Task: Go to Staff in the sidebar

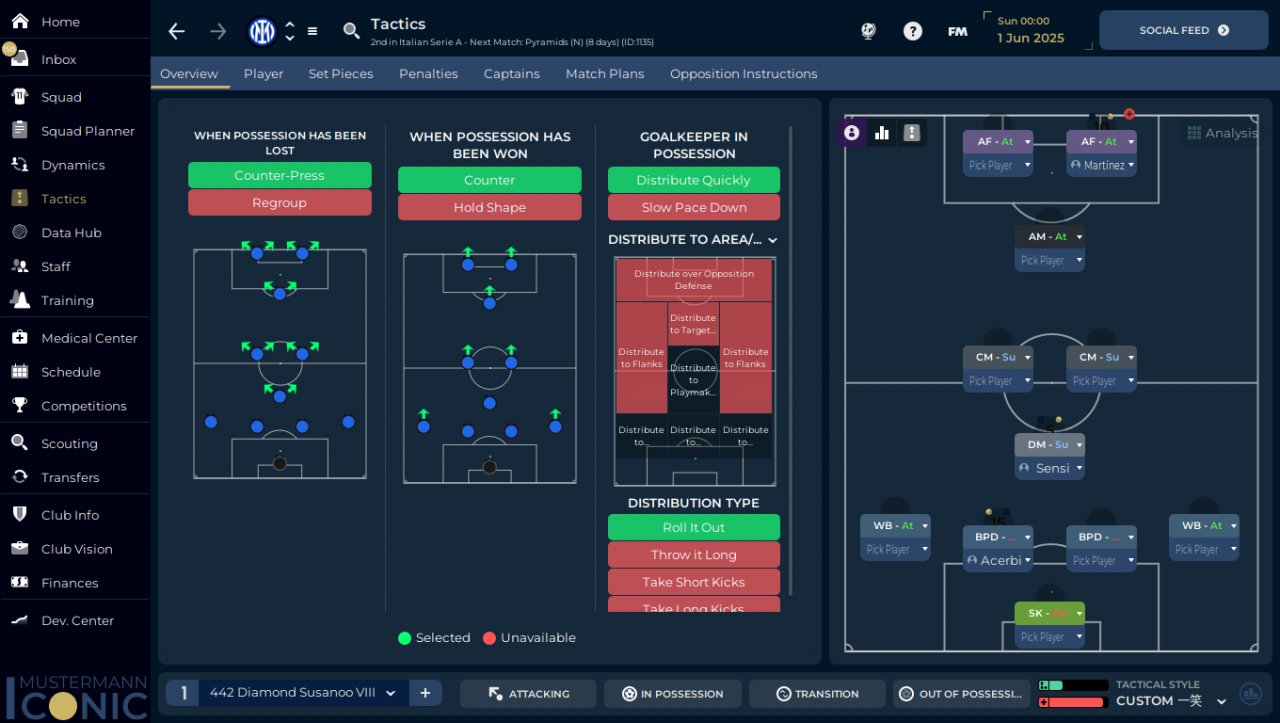Action: coord(75,267)
